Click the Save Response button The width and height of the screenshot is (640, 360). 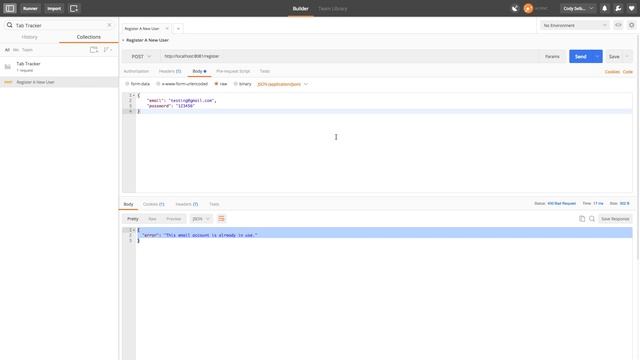pos(615,219)
